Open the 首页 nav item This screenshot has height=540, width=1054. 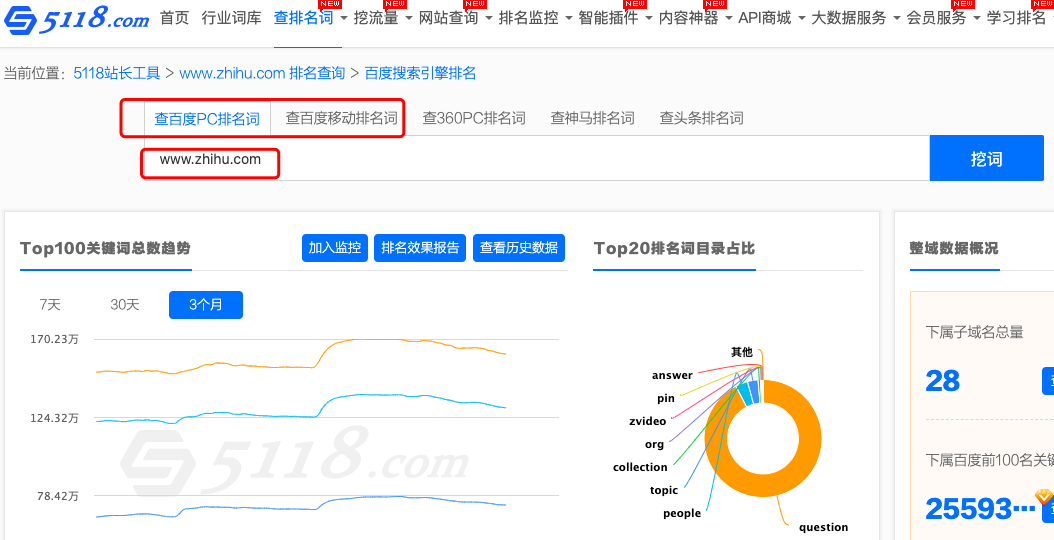[175, 18]
